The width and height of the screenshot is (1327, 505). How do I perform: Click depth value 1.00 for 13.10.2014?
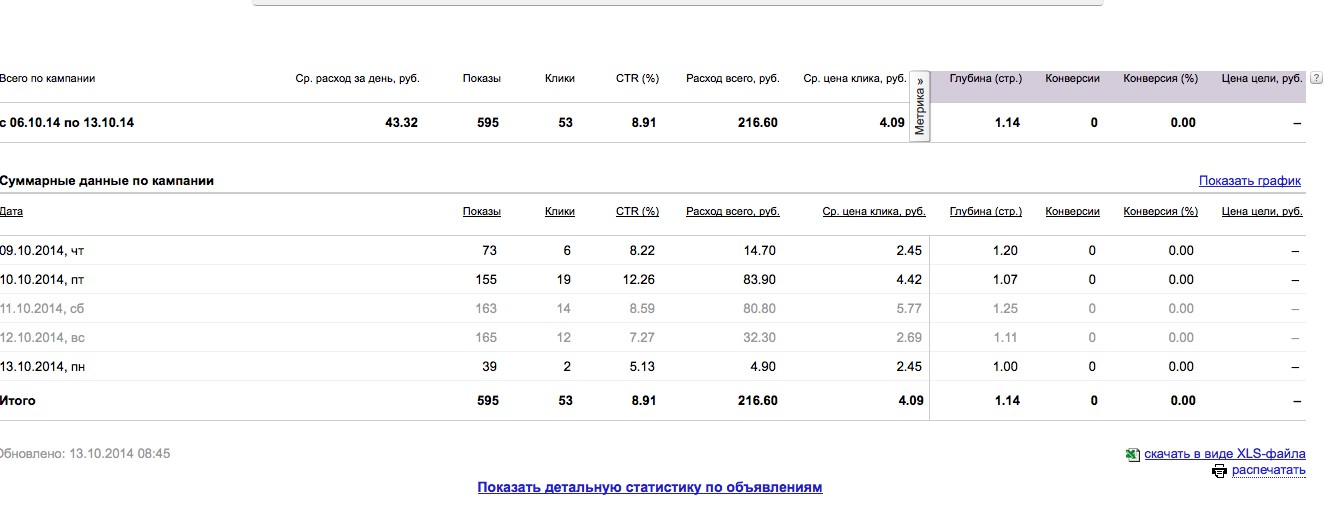[1006, 367]
